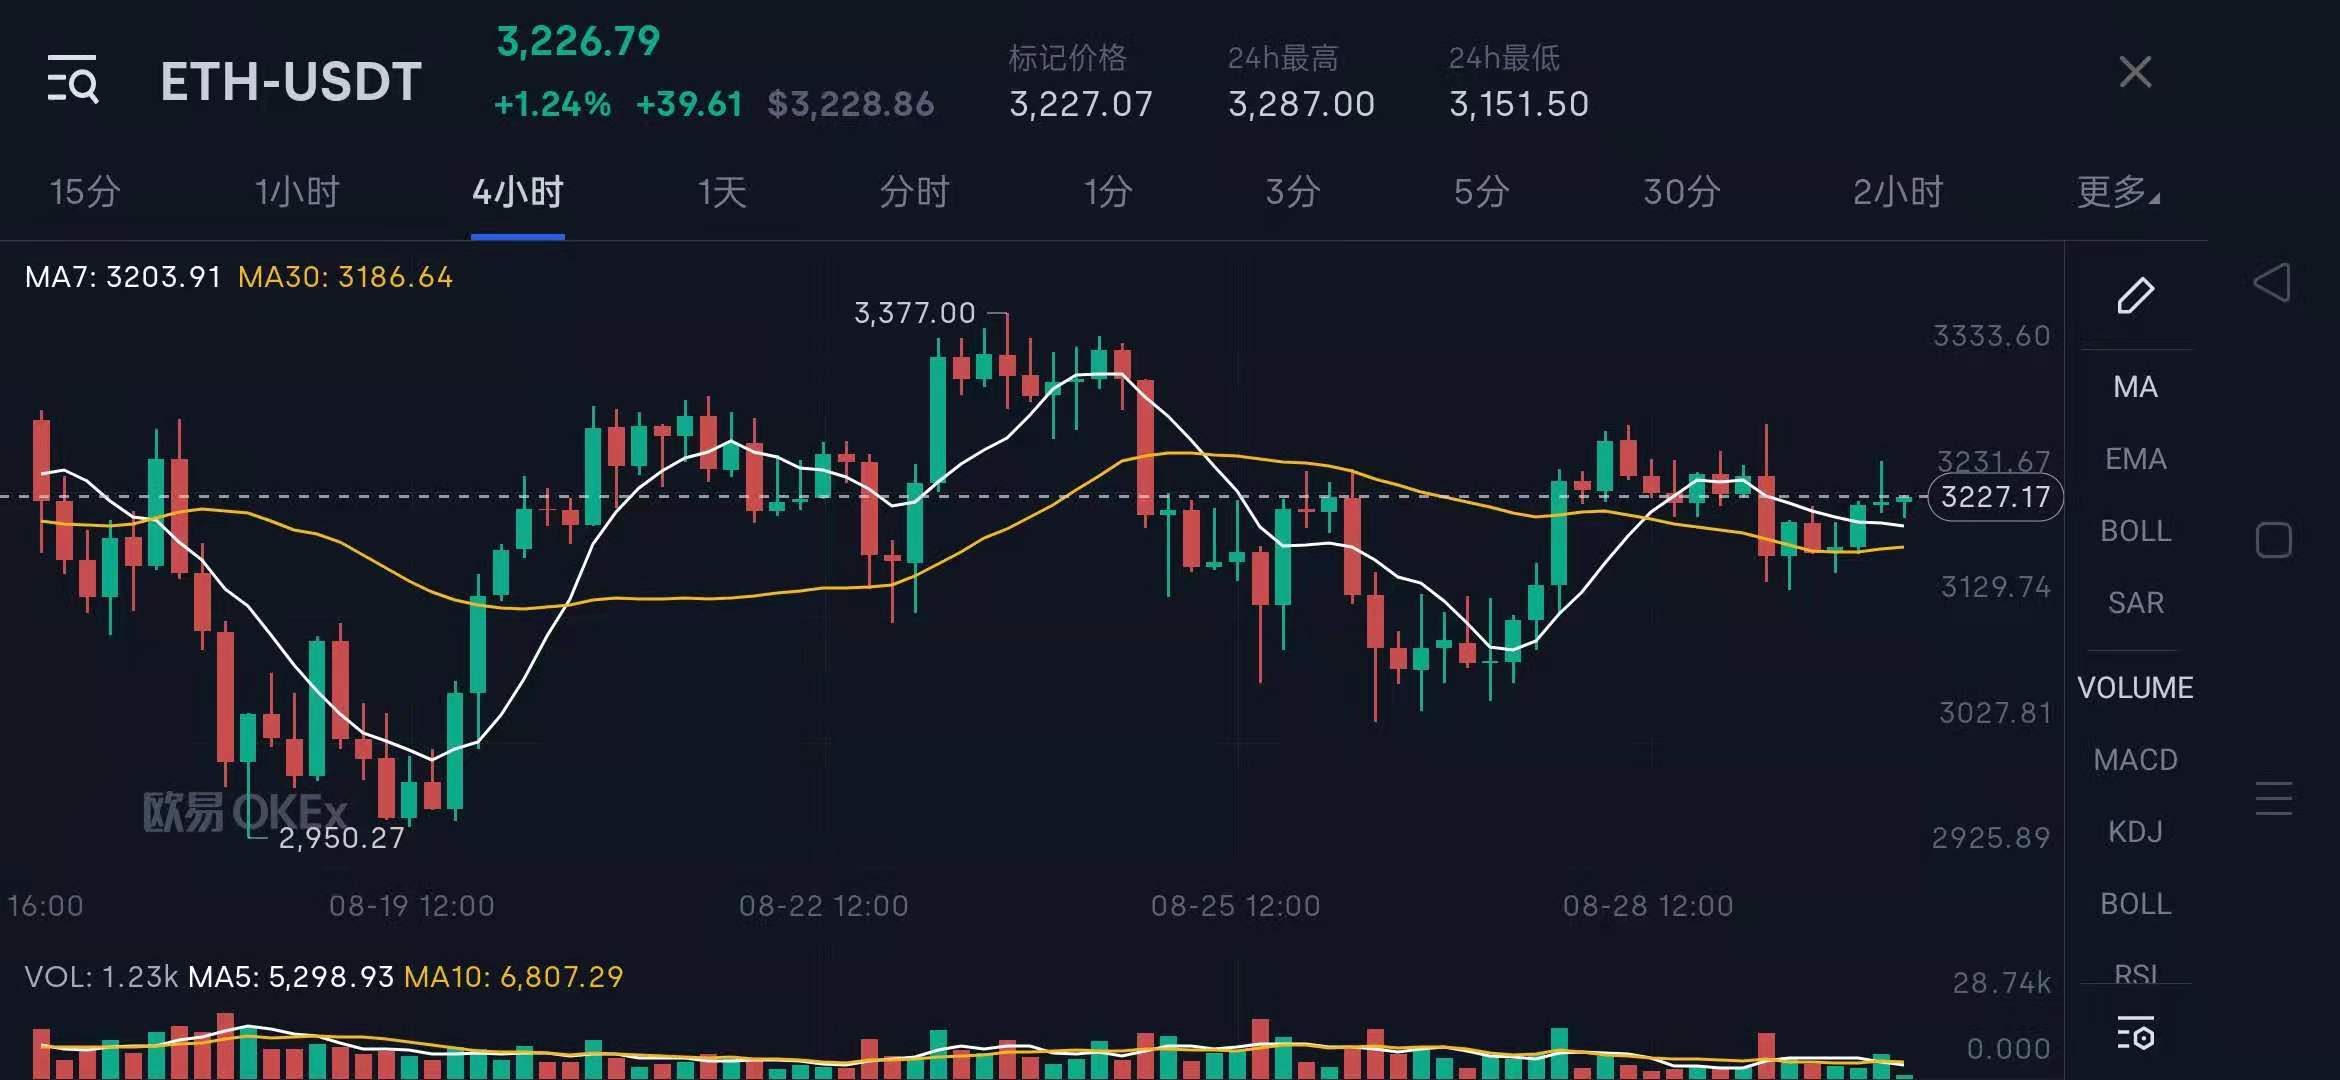The height and width of the screenshot is (1080, 2340).
Task: Close the chart with the X icon
Action: click(2135, 72)
